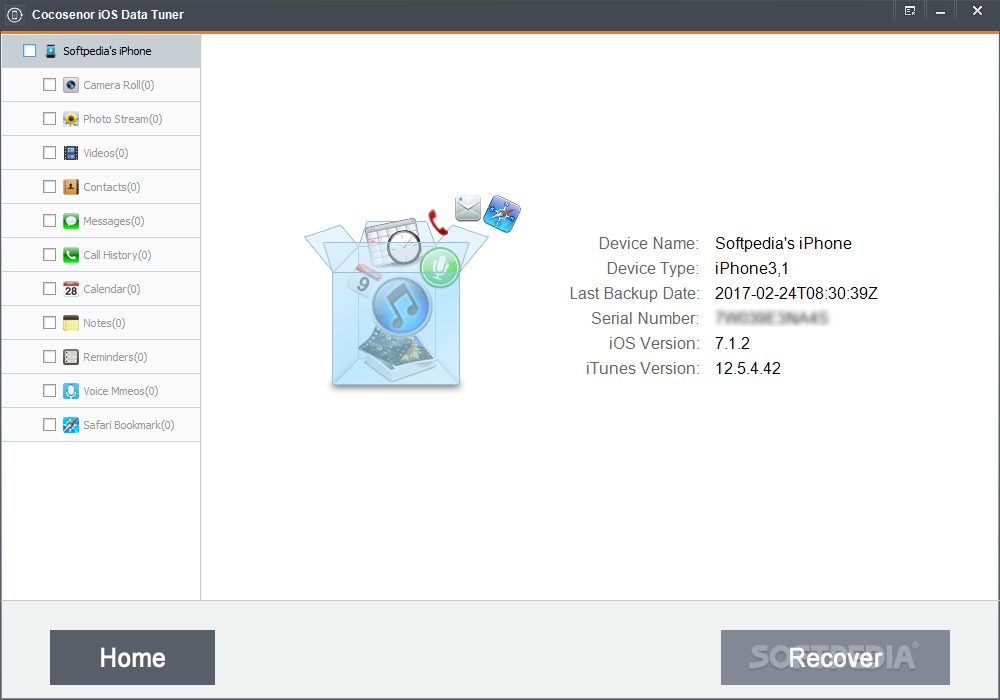Click the Recover button
This screenshot has width=1000, height=700.
click(x=835, y=657)
